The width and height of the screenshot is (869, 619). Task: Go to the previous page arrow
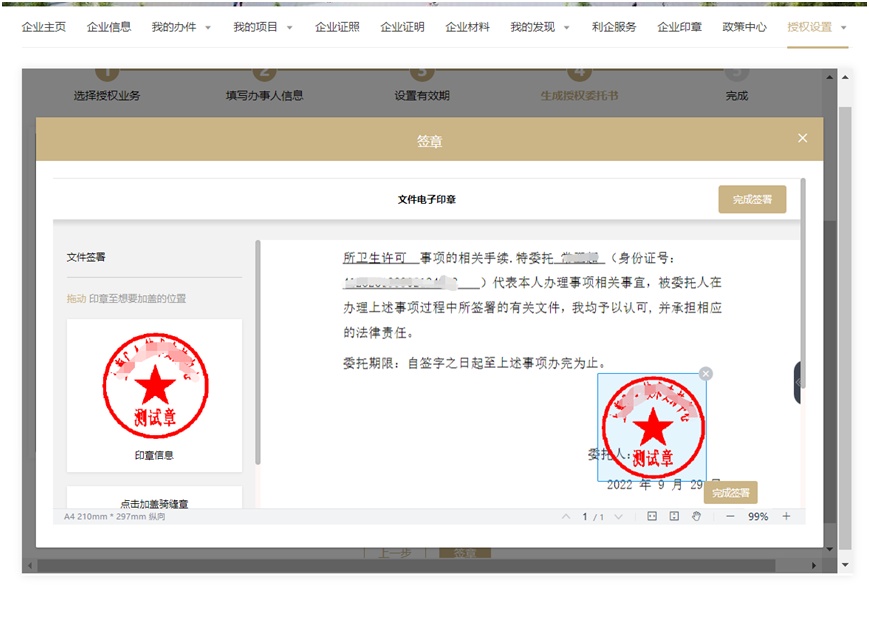566,517
